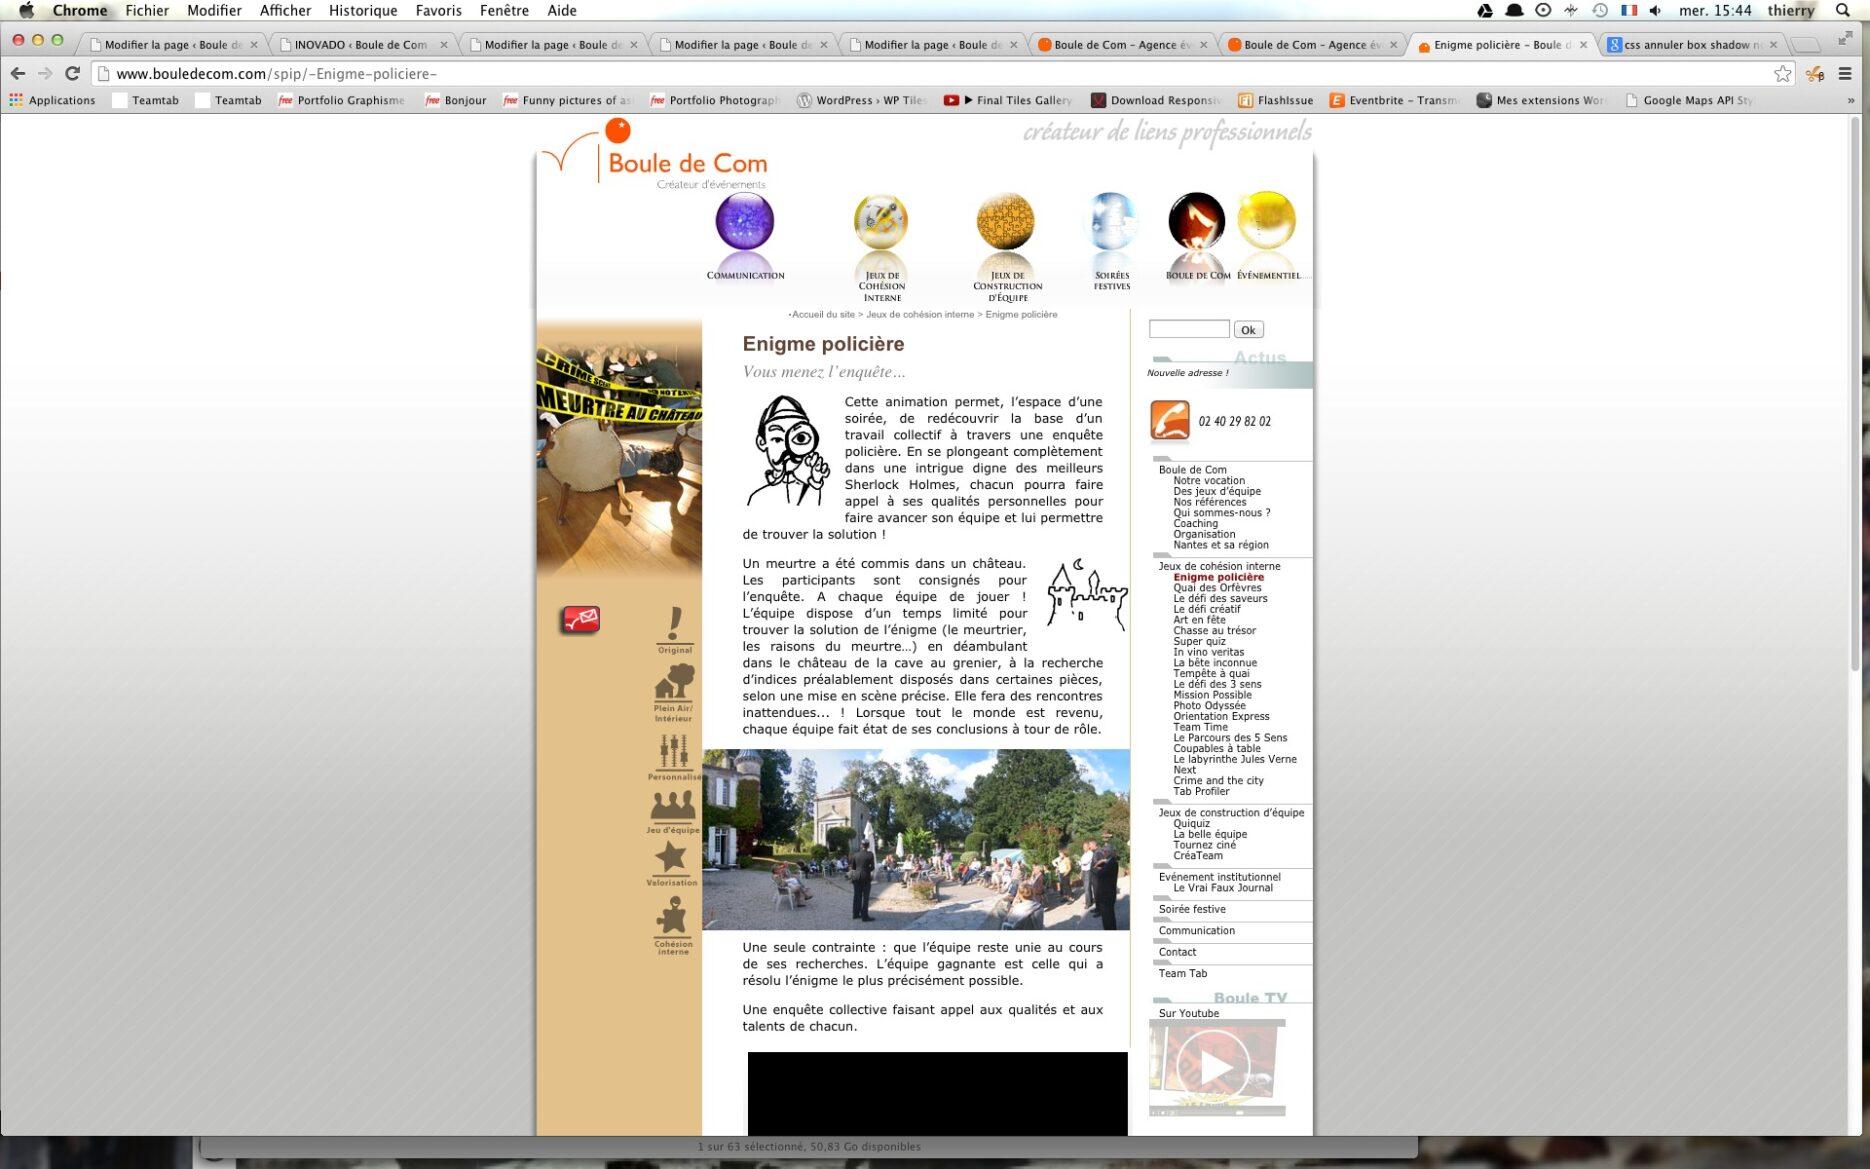
Task: Open Nantes et sa région link
Action: pos(1221,545)
